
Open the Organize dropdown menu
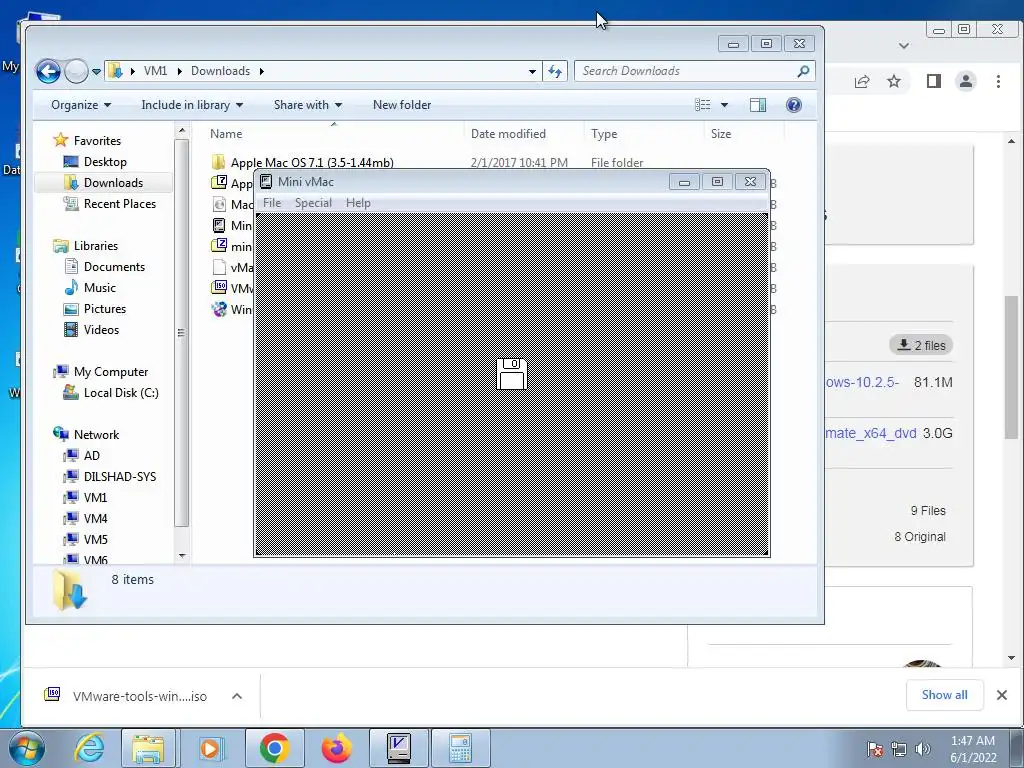coord(81,104)
